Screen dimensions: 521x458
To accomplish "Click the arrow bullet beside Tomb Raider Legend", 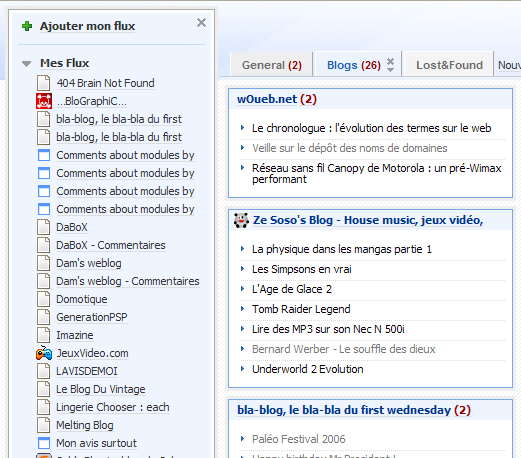I will [243, 309].
